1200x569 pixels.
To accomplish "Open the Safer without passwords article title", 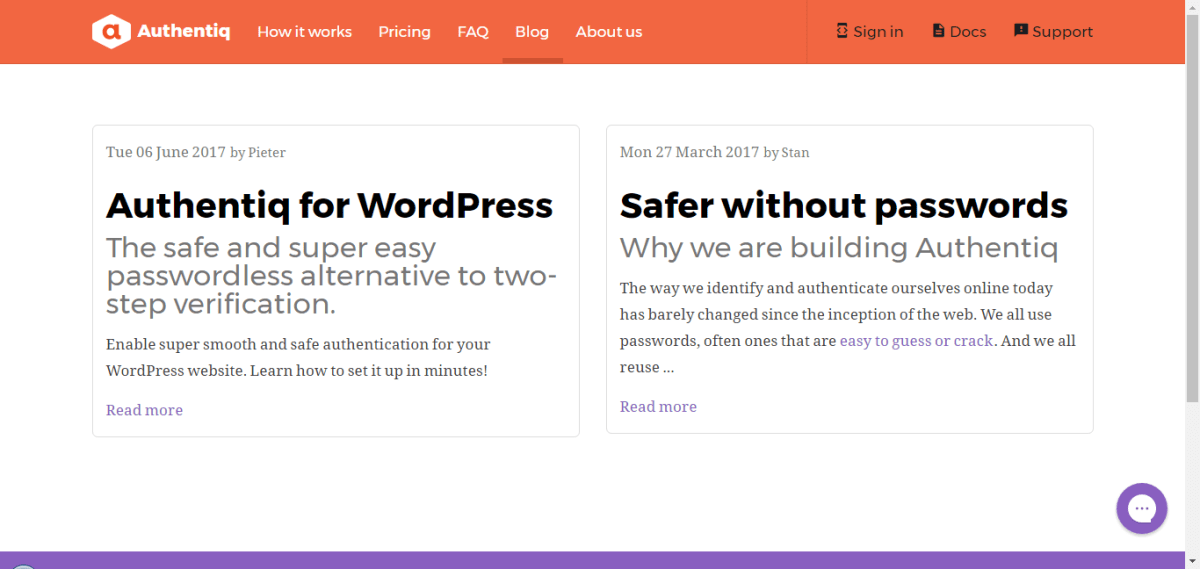I will click(x=843, y=205).
